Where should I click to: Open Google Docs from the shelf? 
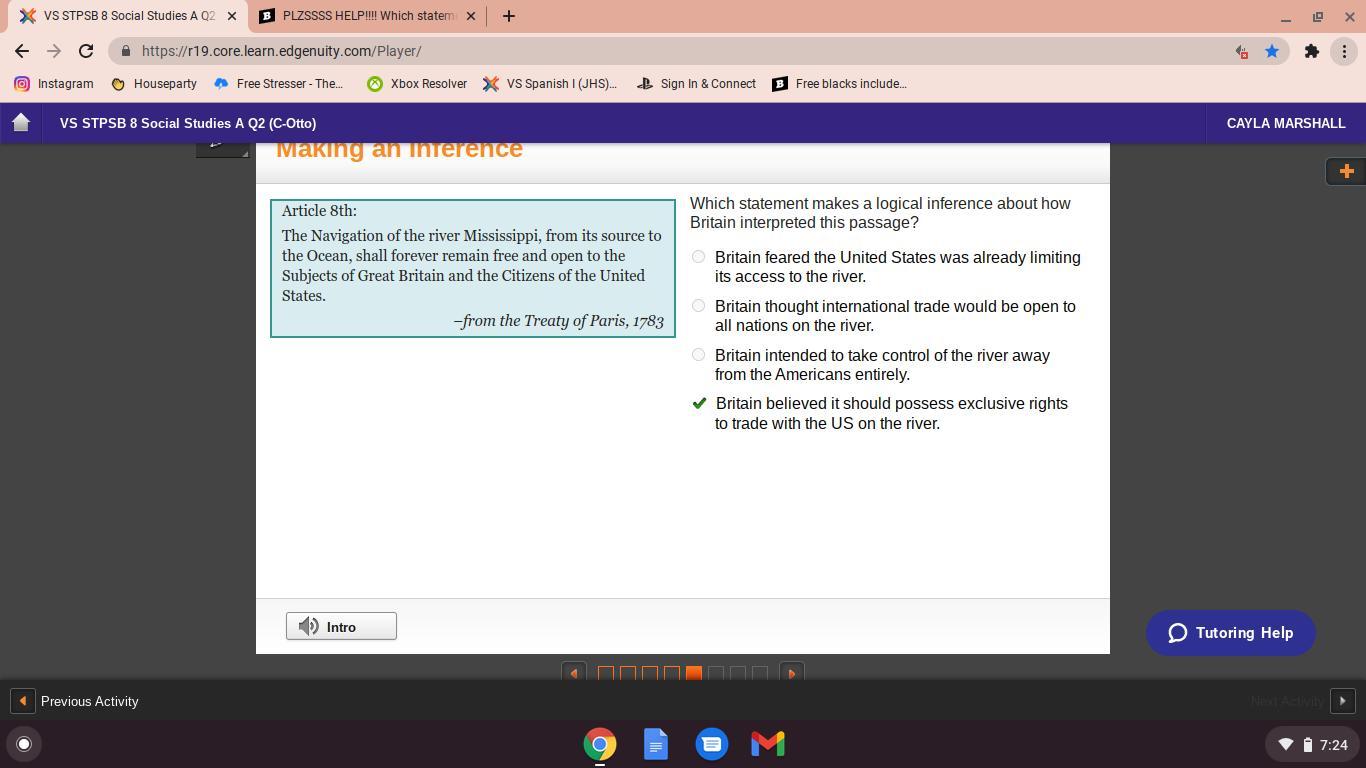tap(656, 744)
